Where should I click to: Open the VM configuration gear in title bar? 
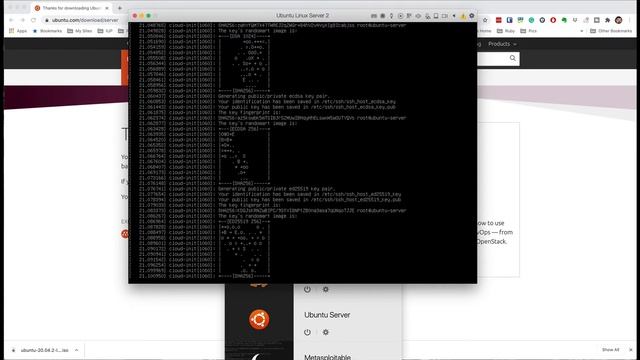point(471,16)
